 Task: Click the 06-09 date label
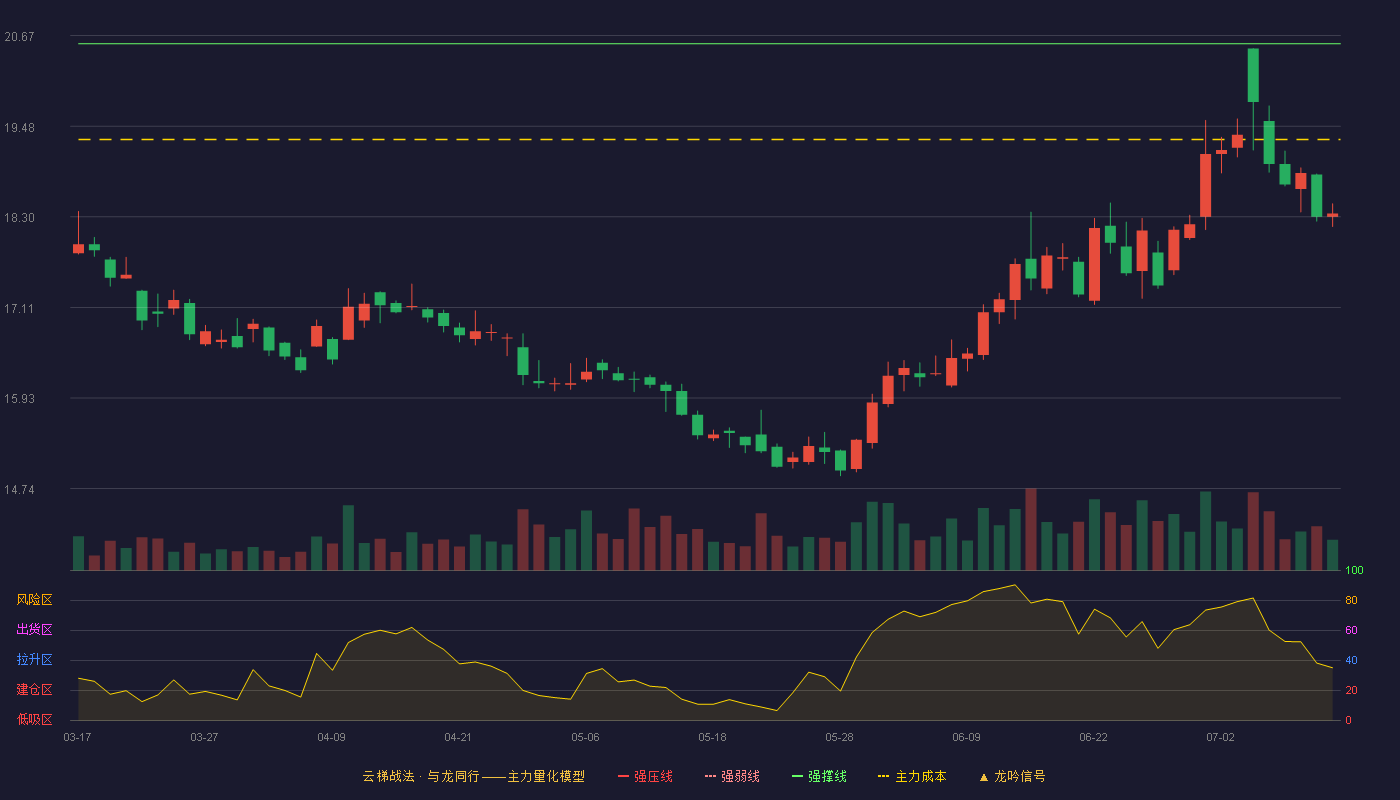pyautogui.click(x=966, y=737)
